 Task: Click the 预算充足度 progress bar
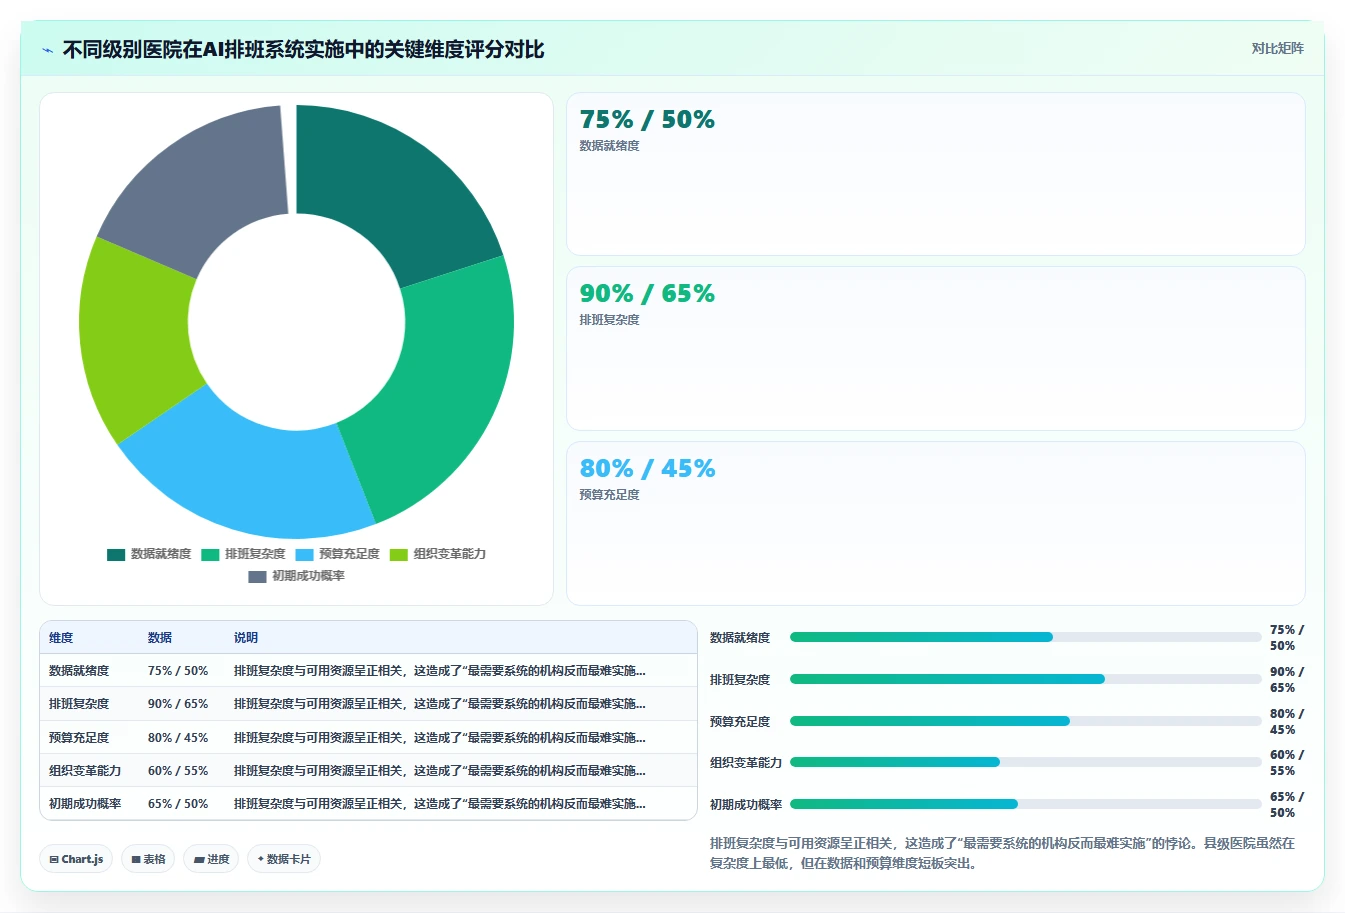pyautogui.click(x=1025, y=721)
